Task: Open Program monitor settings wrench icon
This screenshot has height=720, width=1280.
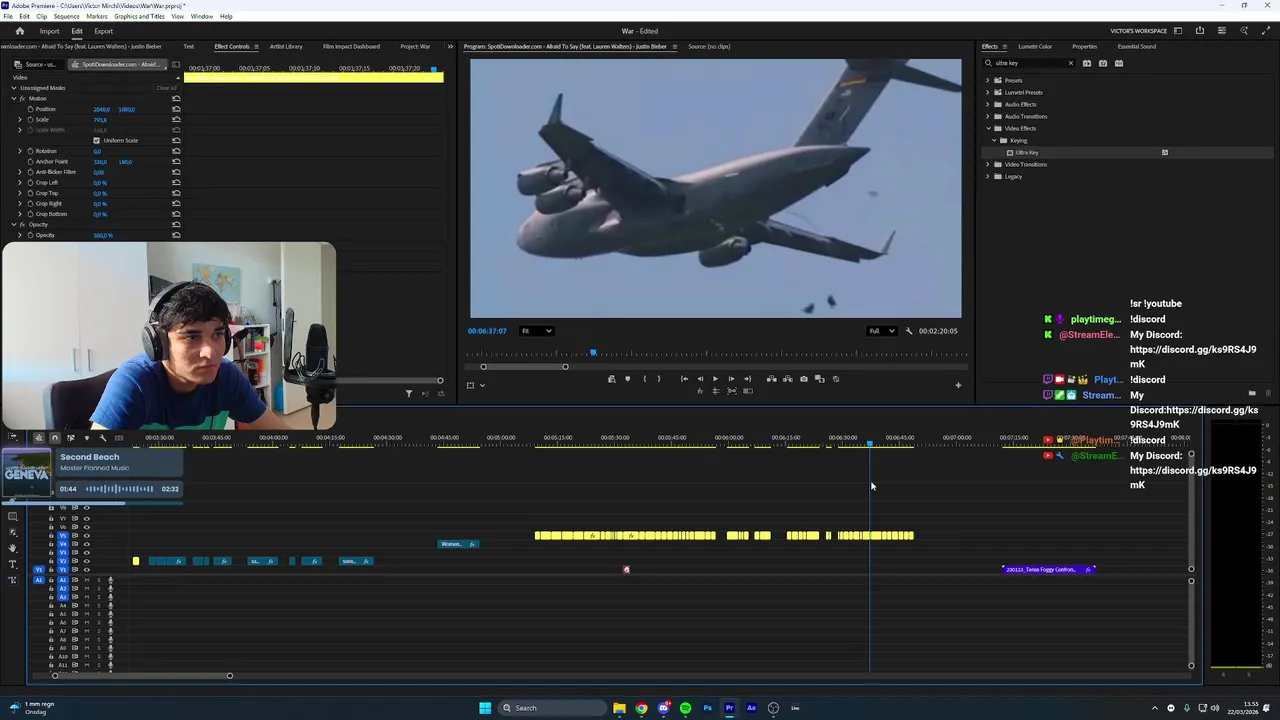Action: tap(909, 331)
